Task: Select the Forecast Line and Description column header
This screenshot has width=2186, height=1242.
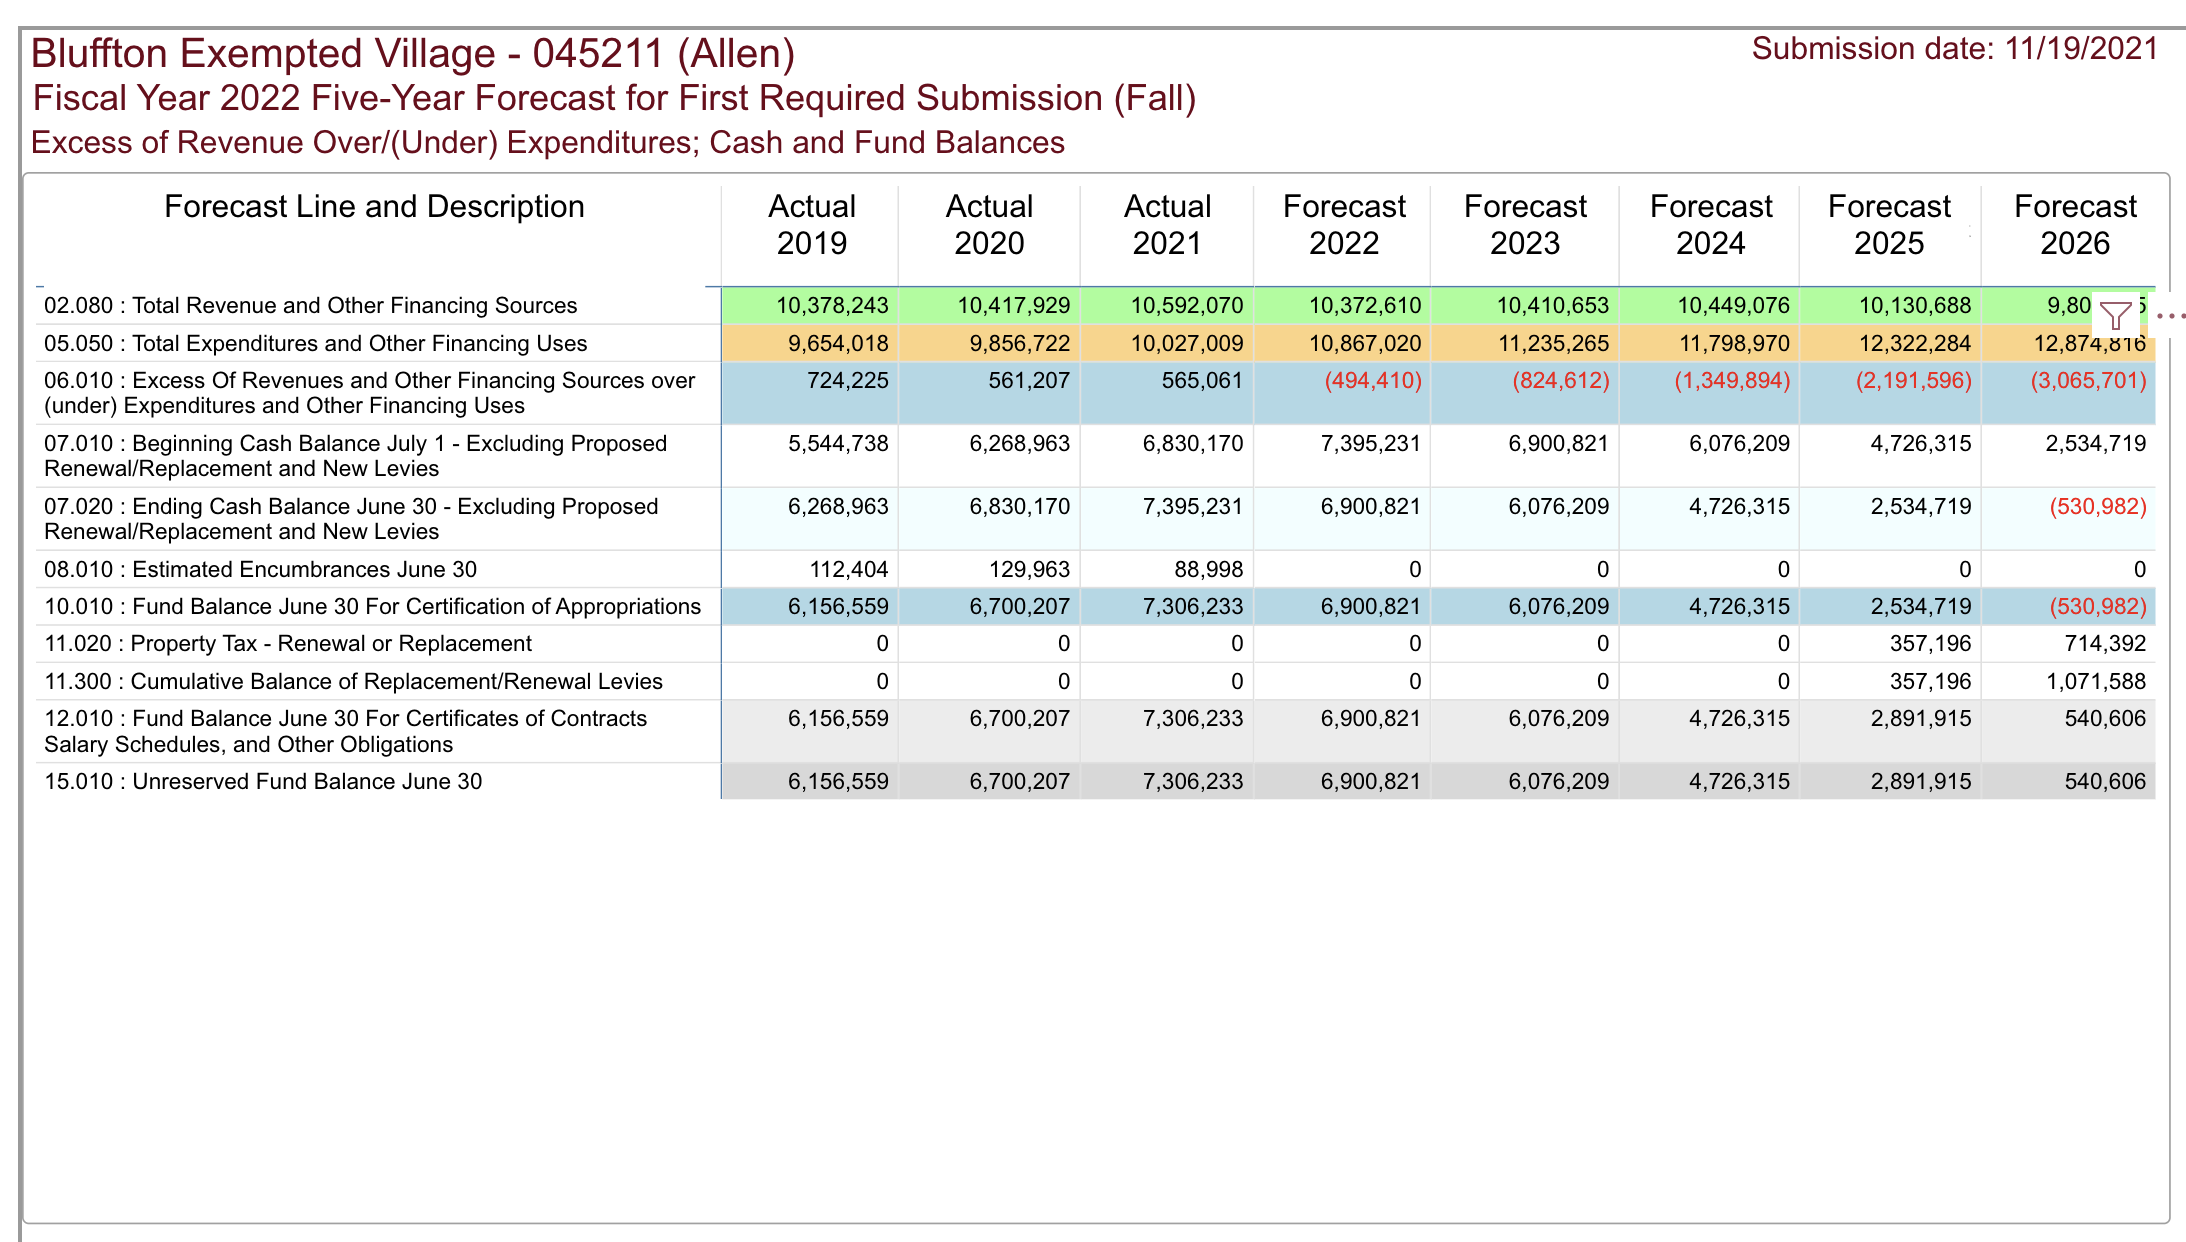Action: point(374,206)
